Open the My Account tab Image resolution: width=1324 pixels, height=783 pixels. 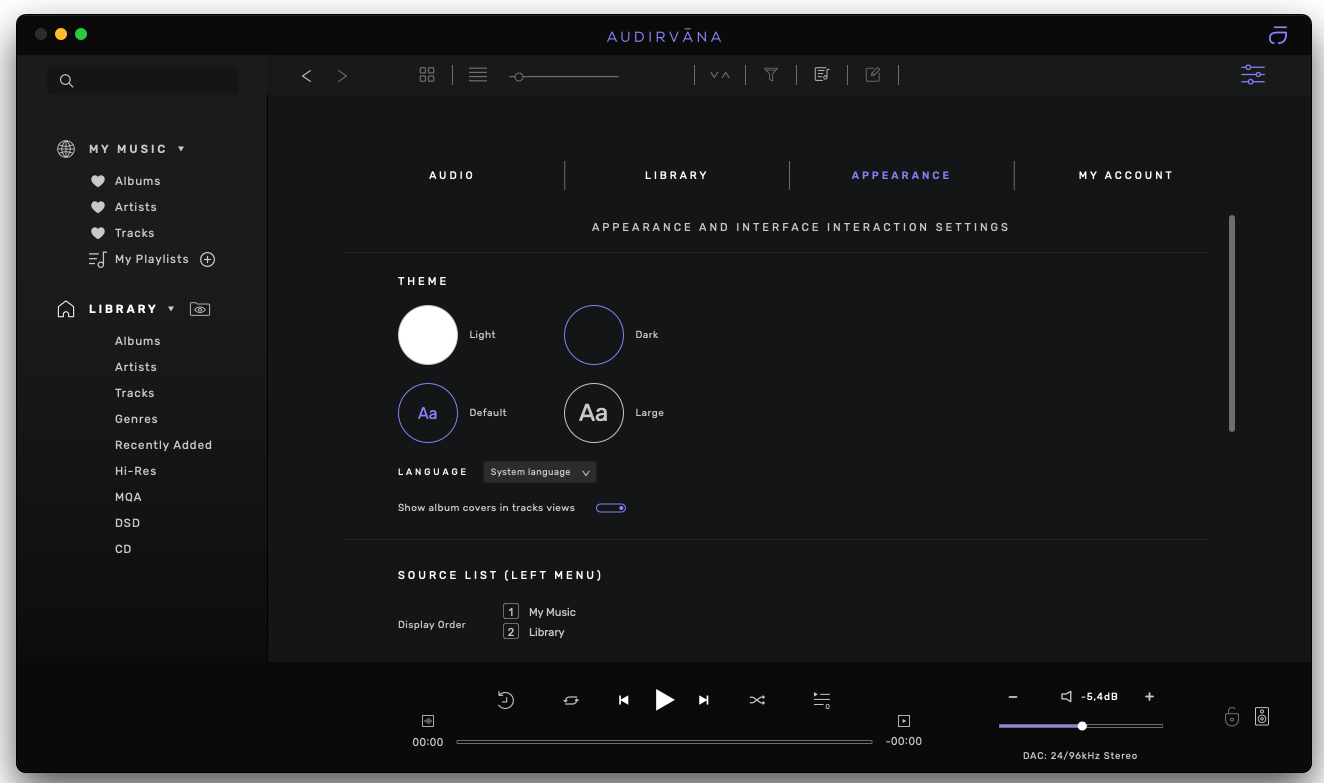pos(1125,175)
